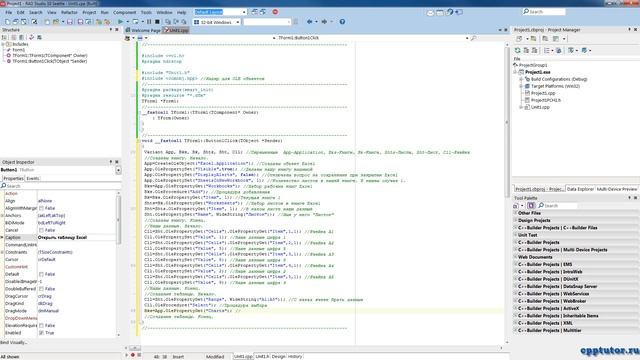Image resolution: width=640 pixels, height=360 pixels.
Task: Switch to the Data Explorer tab
Action: point(580,189)
